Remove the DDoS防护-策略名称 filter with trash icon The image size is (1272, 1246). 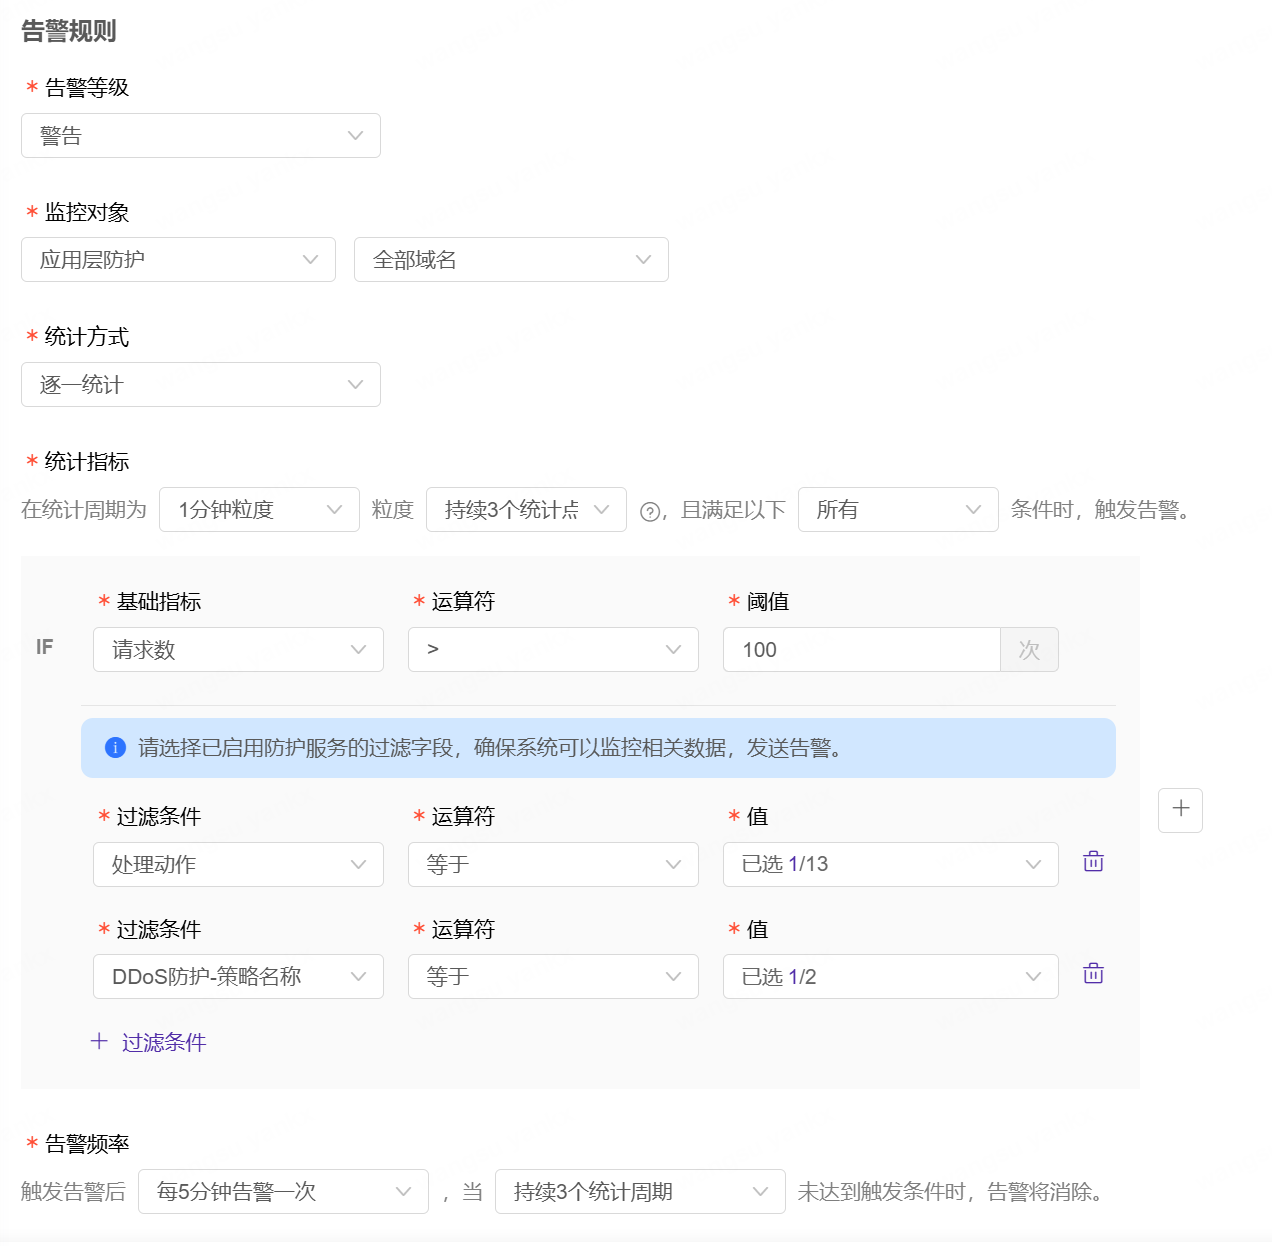[x=1092, y=972]
